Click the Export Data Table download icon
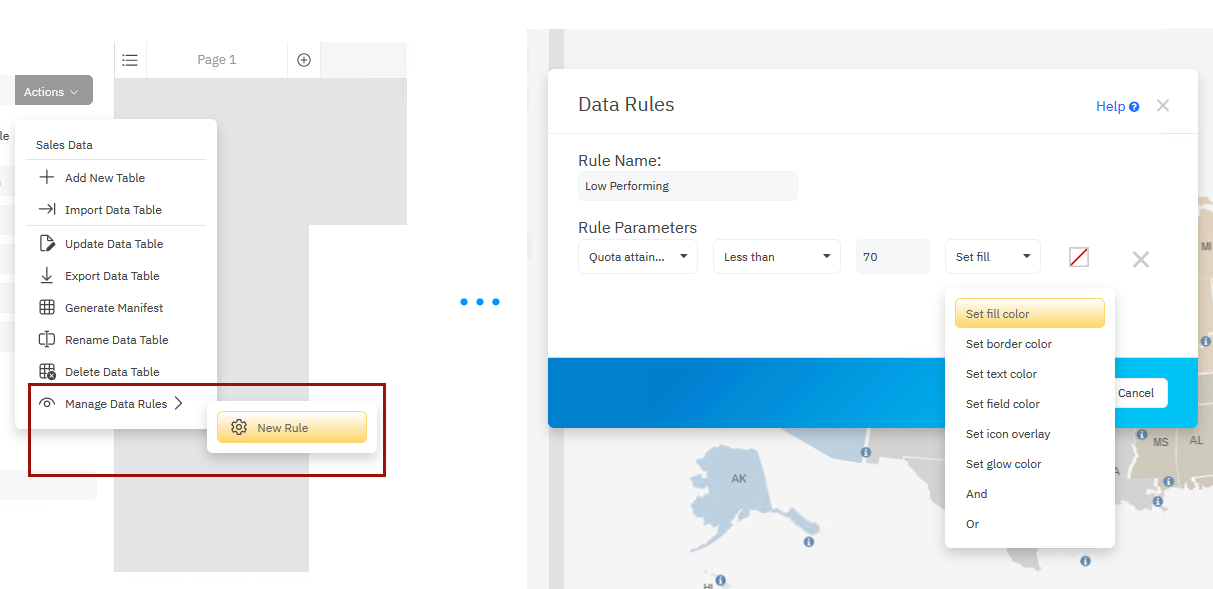Screen dimensions: 1213x589 point(48,275)
